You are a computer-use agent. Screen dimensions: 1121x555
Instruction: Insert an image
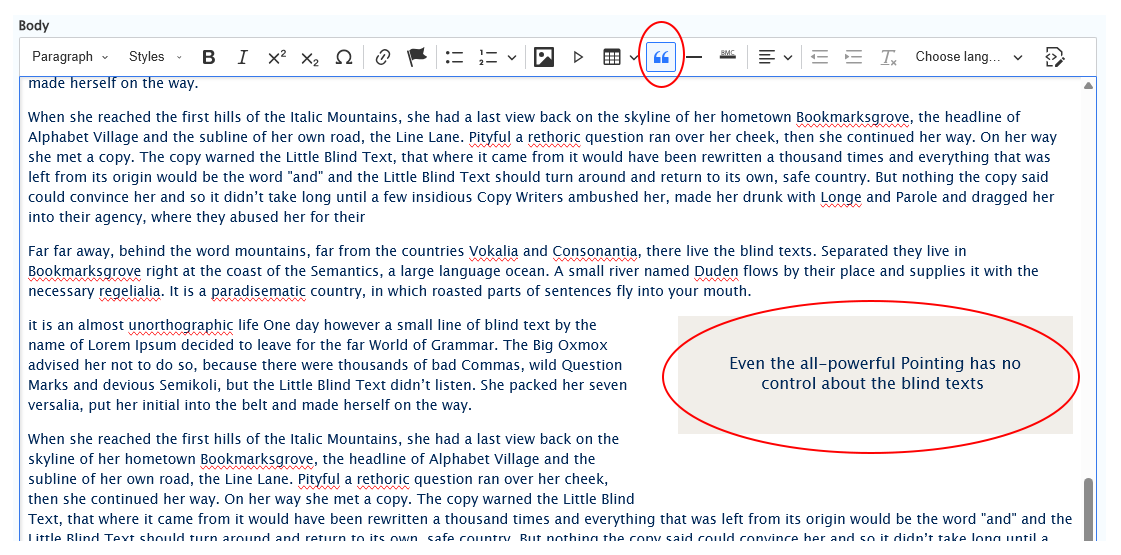(544, 57)
